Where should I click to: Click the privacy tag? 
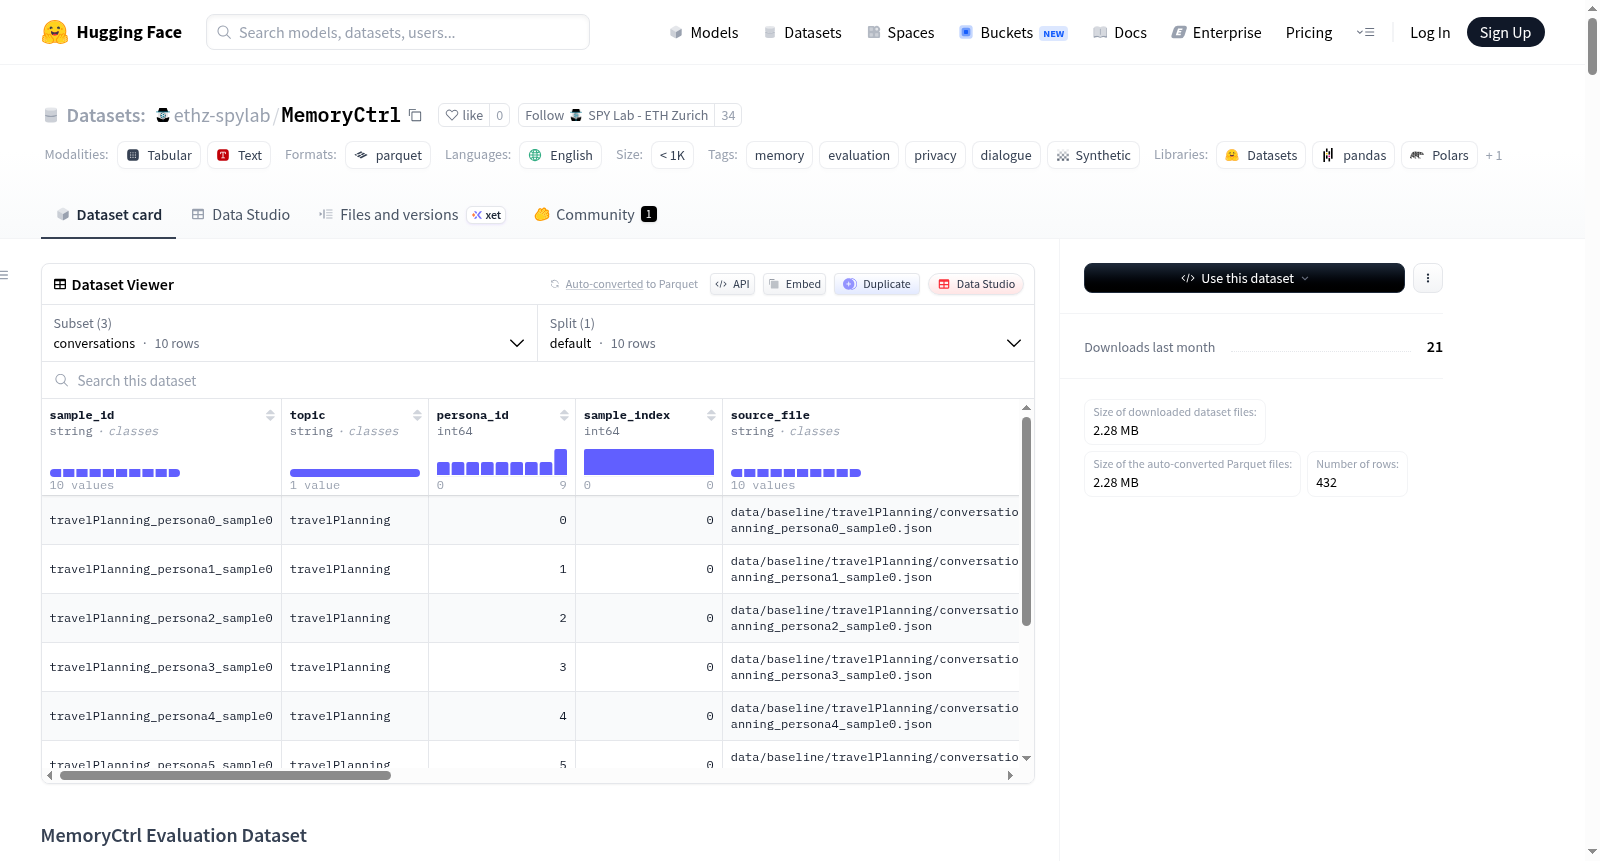point(935,155)
